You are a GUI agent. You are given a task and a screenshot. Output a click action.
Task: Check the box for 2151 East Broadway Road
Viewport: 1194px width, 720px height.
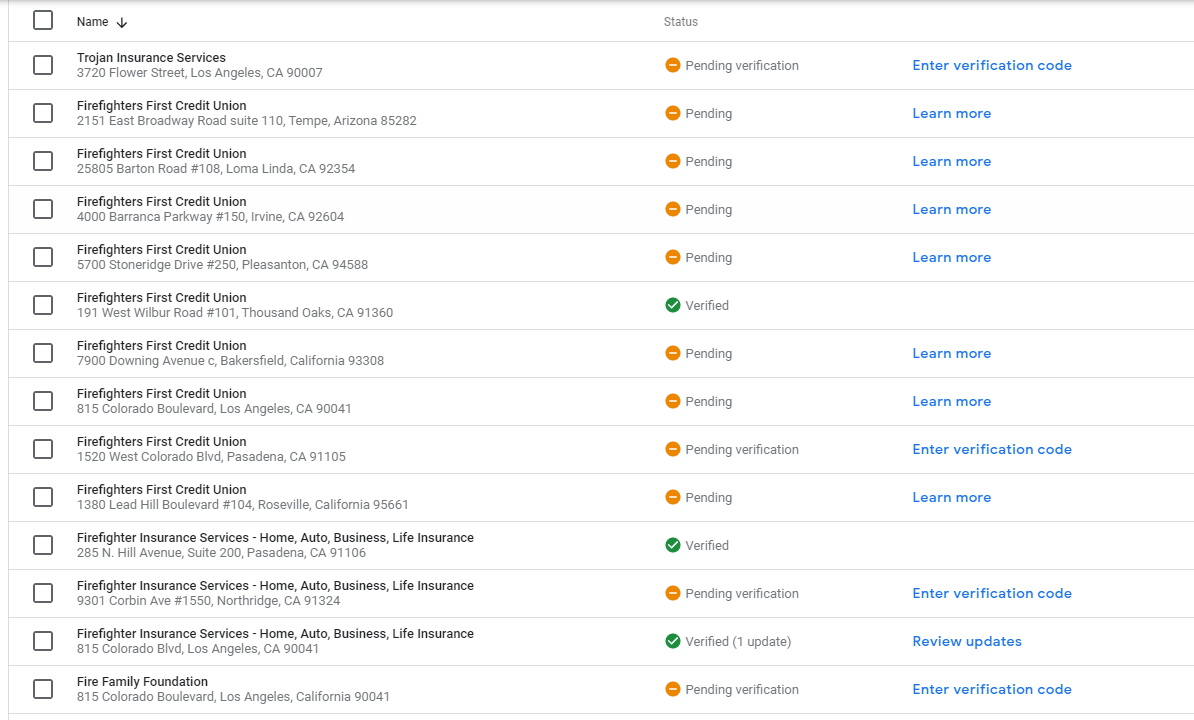point(43,113)
